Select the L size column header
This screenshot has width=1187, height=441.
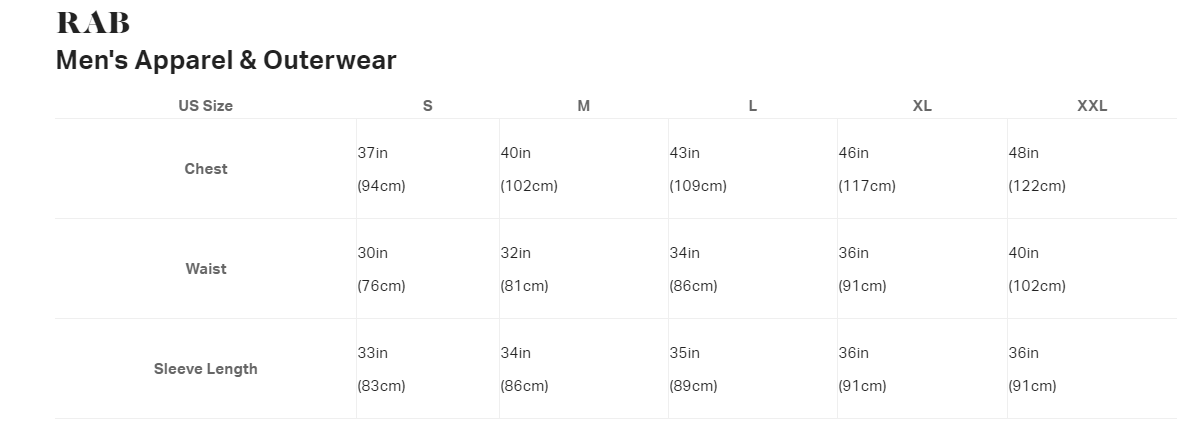click(x=752, y=106)
